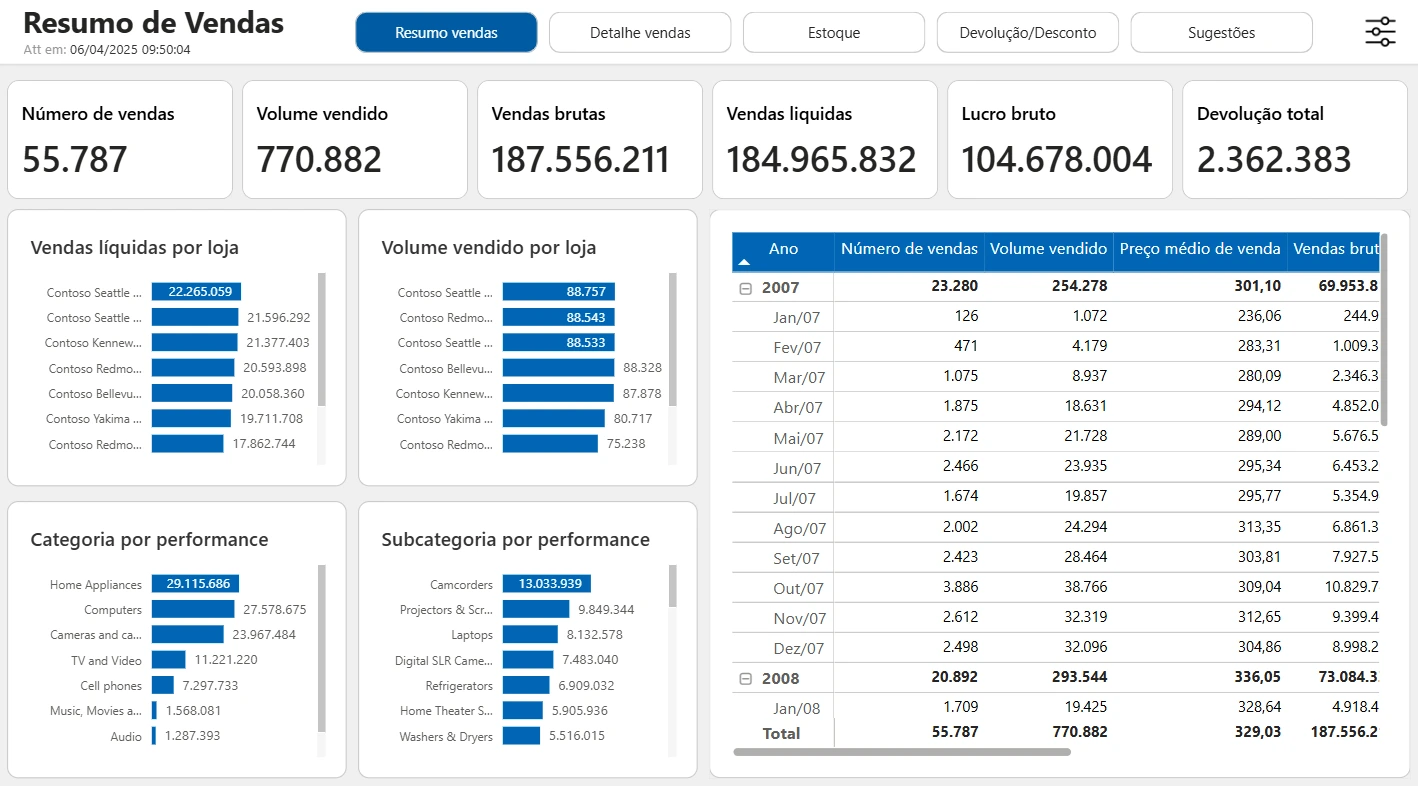This screenshot has height=786, width=1418.
Task: Click the Washers & Dryers label
Action: 446,736
